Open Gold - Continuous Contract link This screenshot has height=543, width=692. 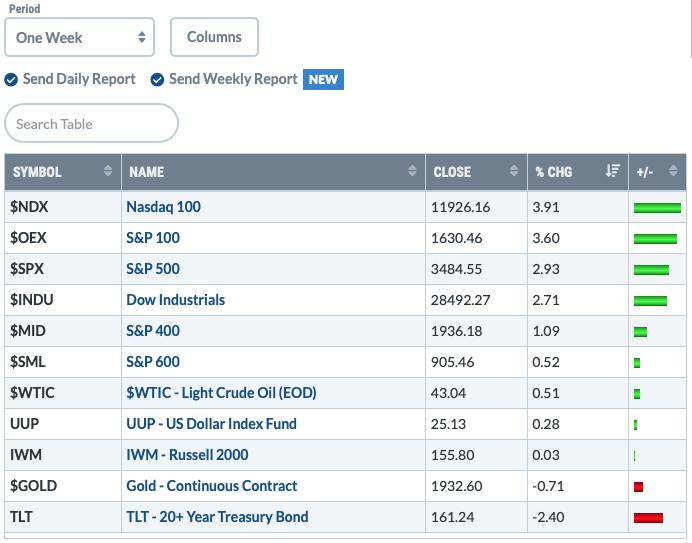coord(211,486)
